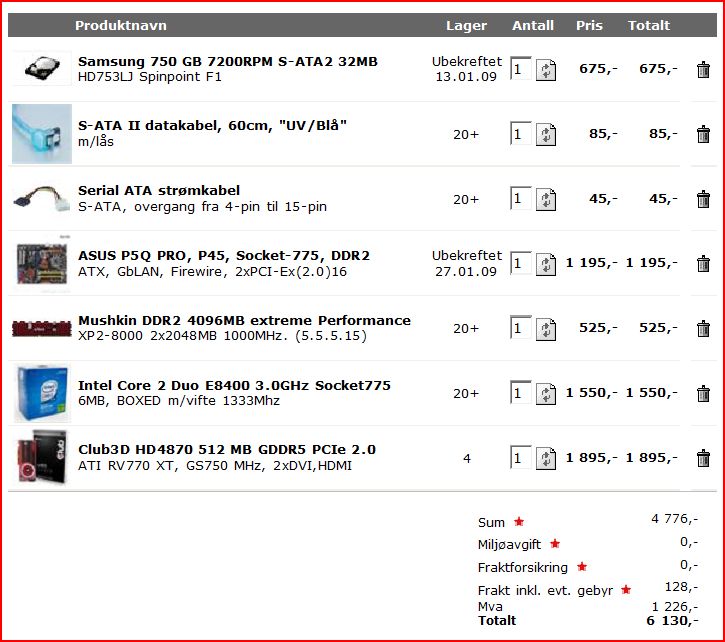
Task: Focus quantity field for Club3D HD4870
Action: click(521, 457)
